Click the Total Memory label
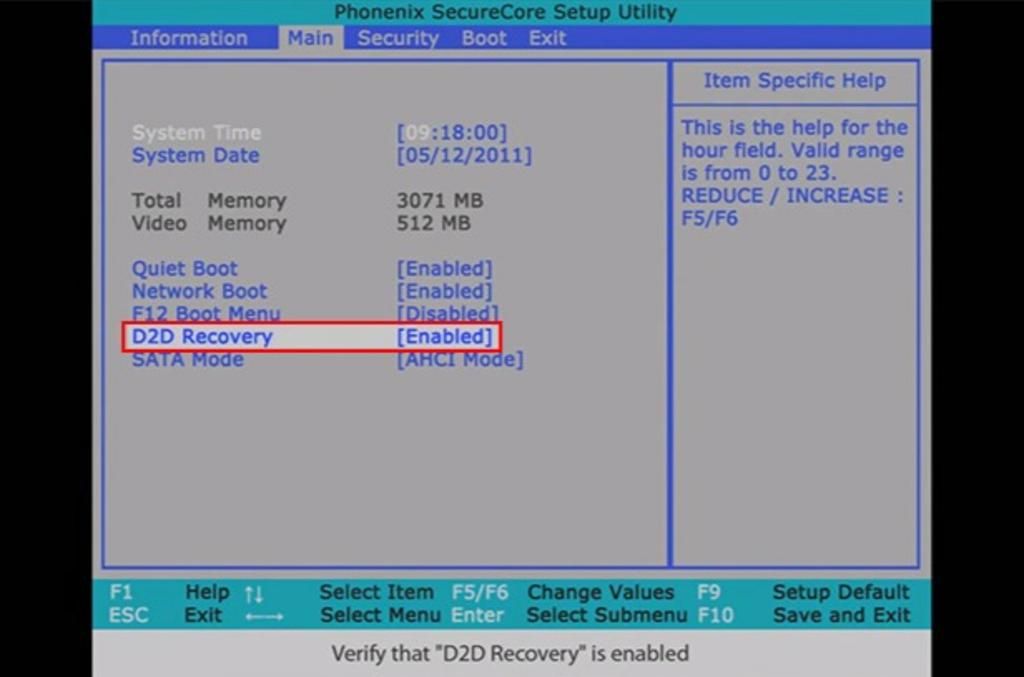The width and height of the screenshot is (1024, 677). (209, 200)
